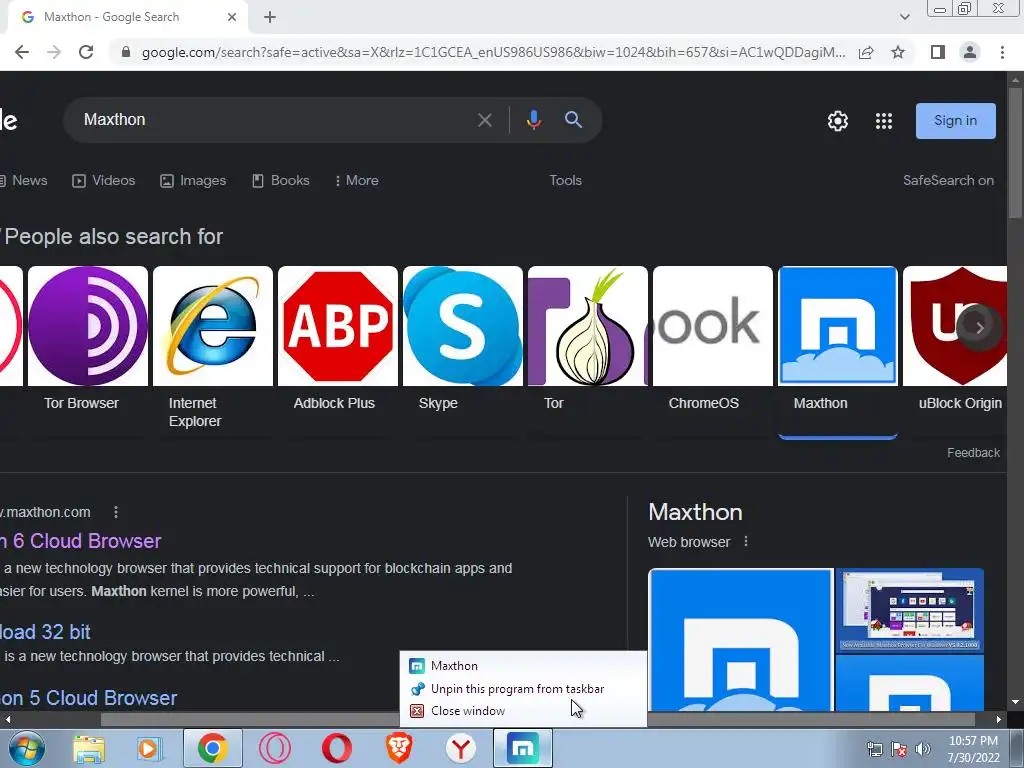
Task: Launch Opera GX from taskbar
Action: (275, 748)
